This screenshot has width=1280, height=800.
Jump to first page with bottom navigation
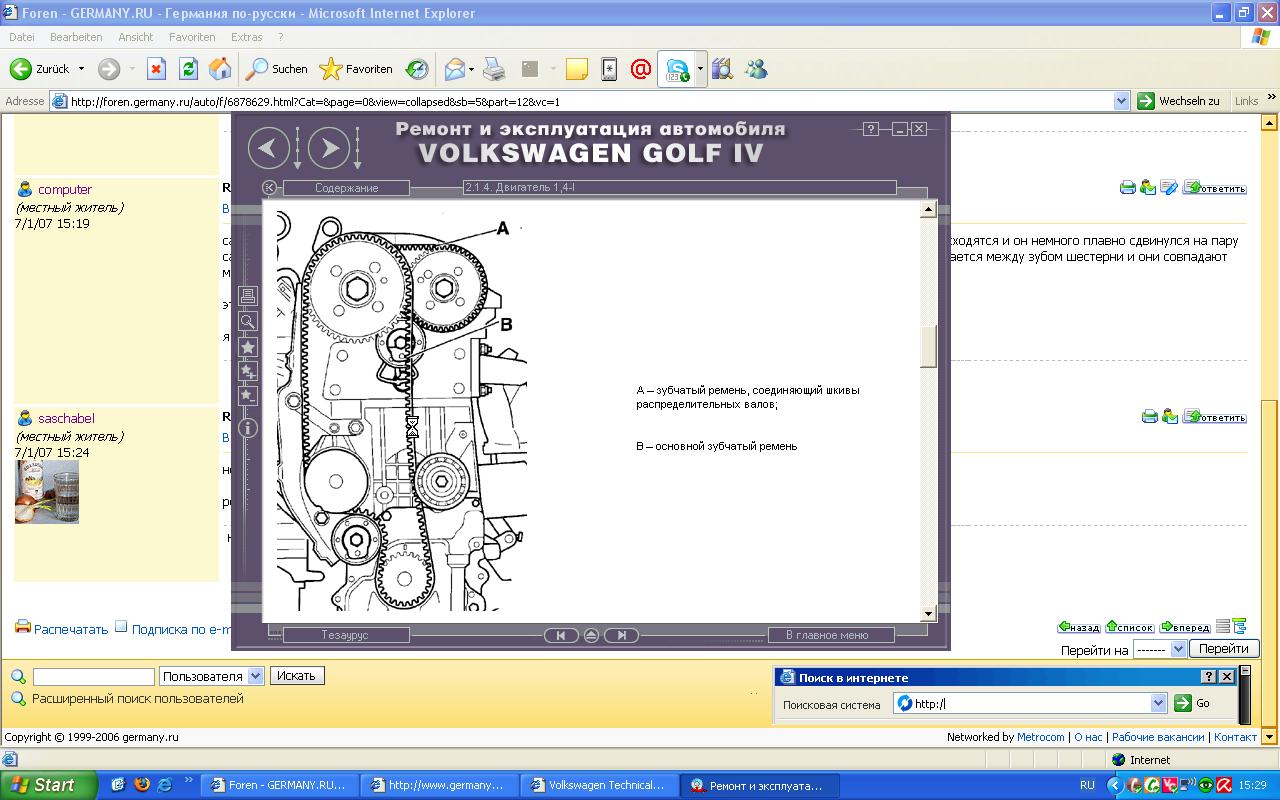point(561,635)
